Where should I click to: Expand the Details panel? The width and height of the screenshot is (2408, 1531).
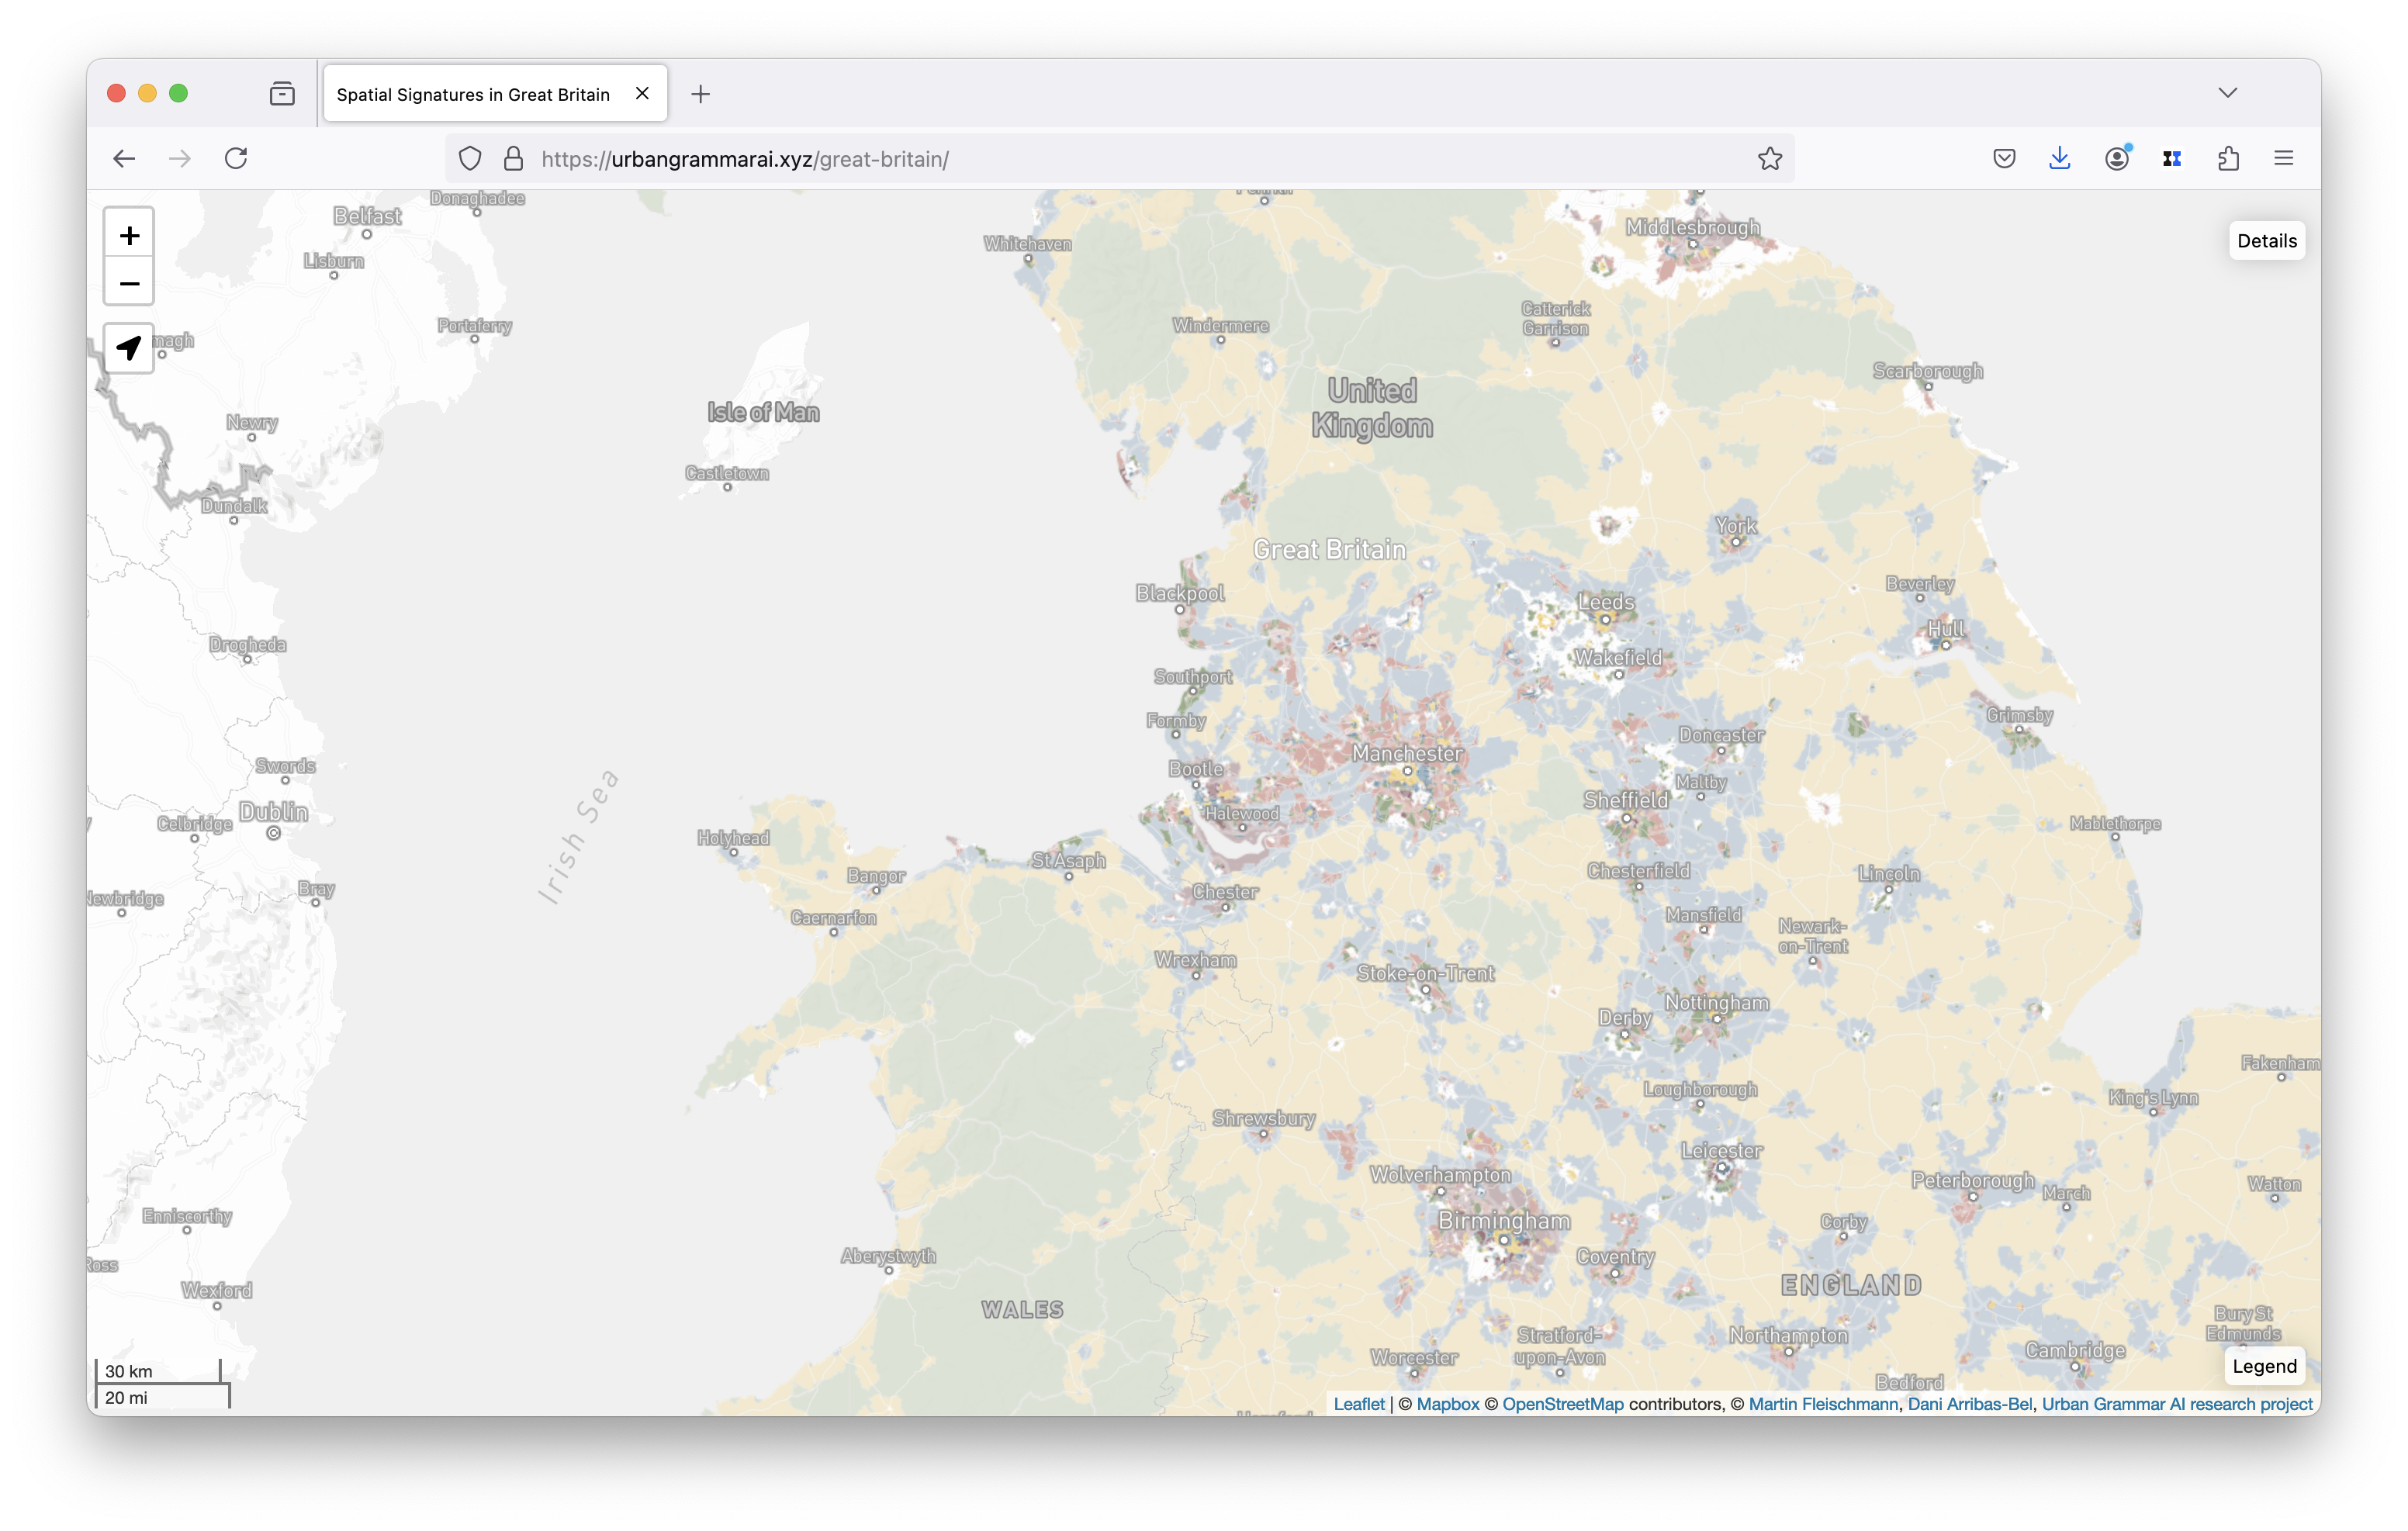pyautogui.click(x=2266, y=241)
